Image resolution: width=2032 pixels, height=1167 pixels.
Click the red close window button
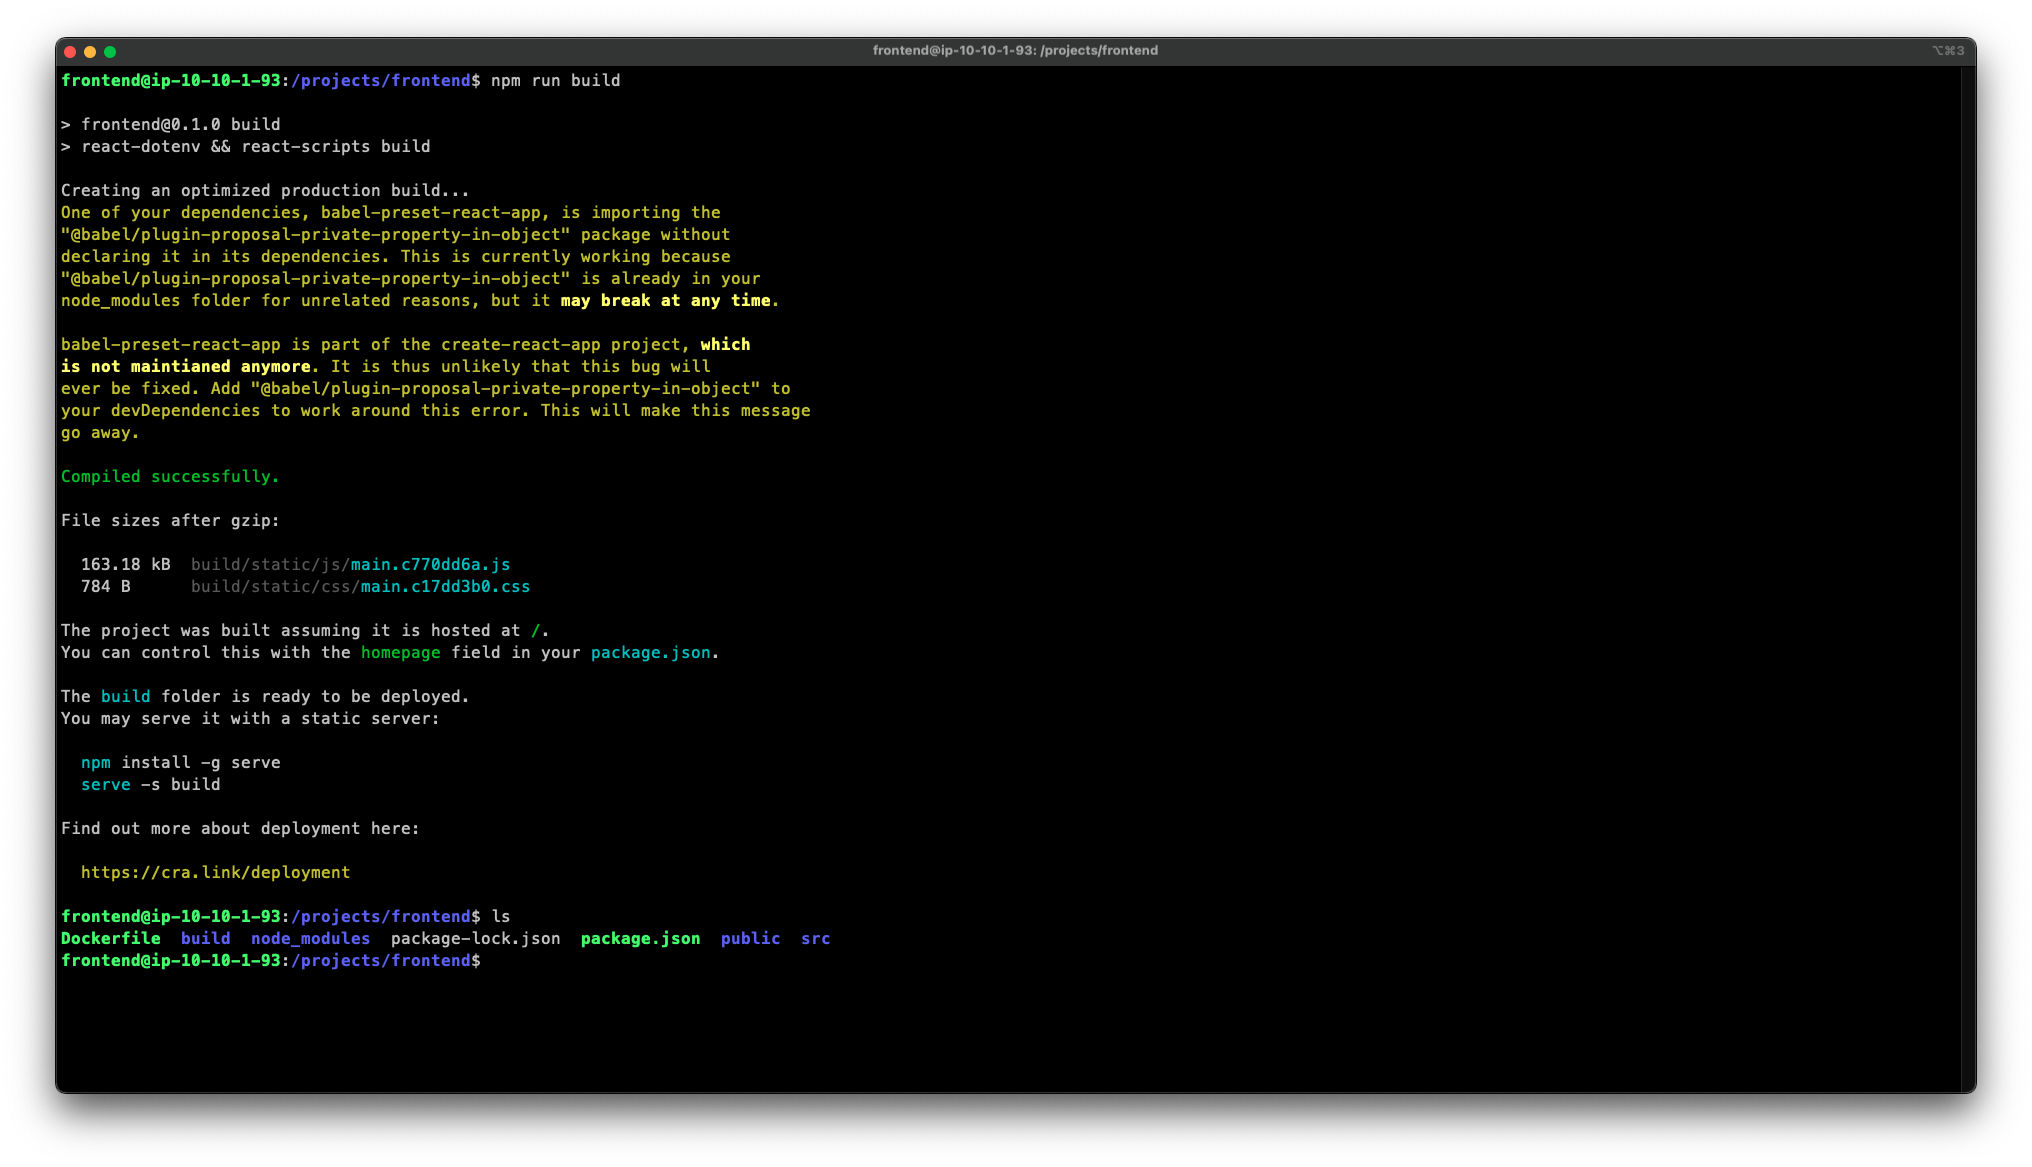(70, 52)
